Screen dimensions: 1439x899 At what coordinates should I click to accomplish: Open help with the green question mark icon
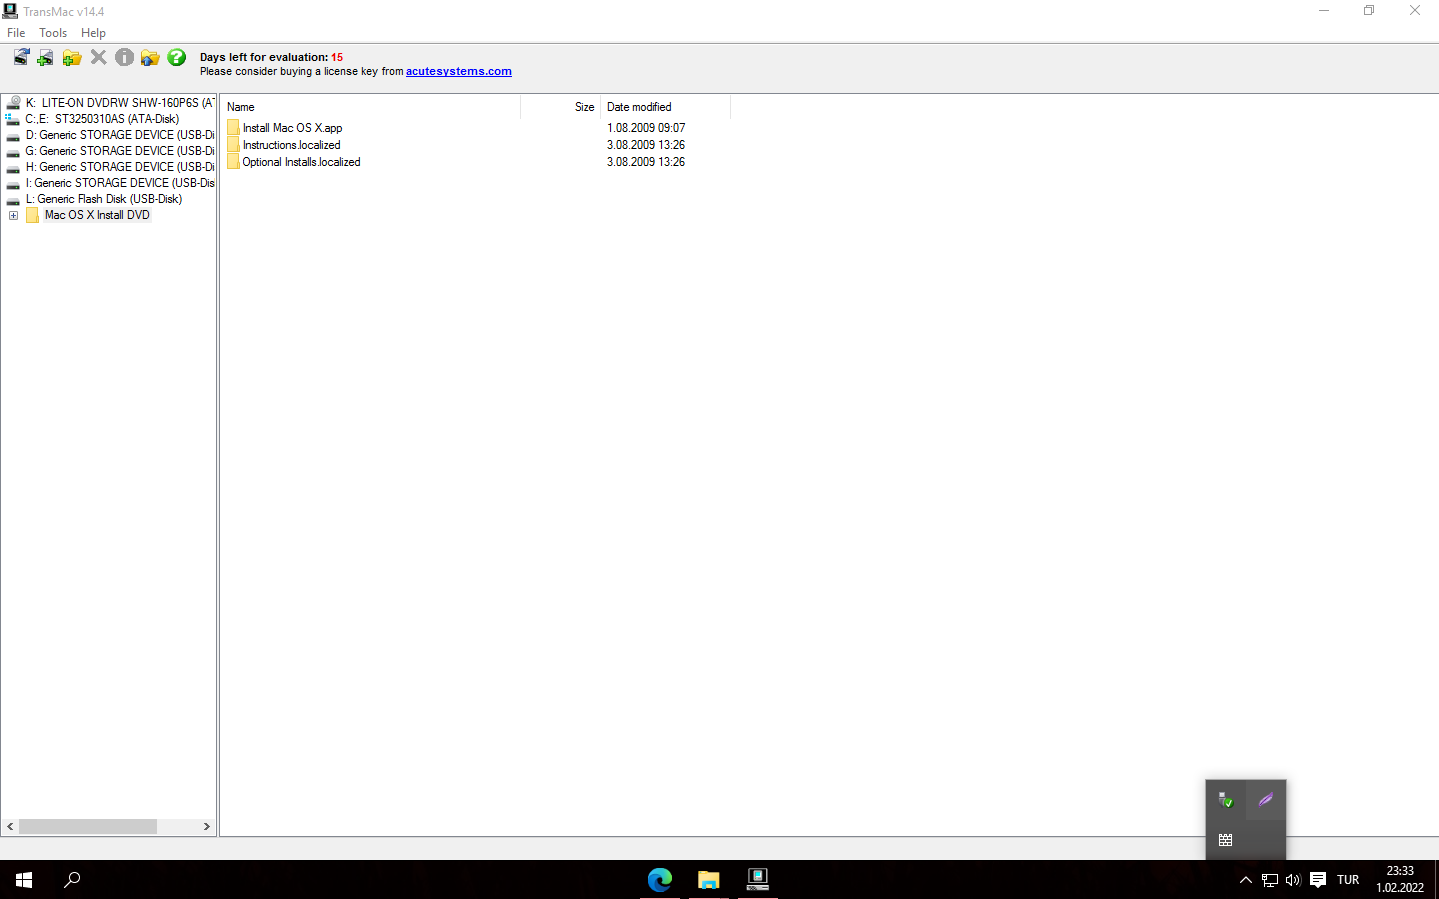(177, 57)
